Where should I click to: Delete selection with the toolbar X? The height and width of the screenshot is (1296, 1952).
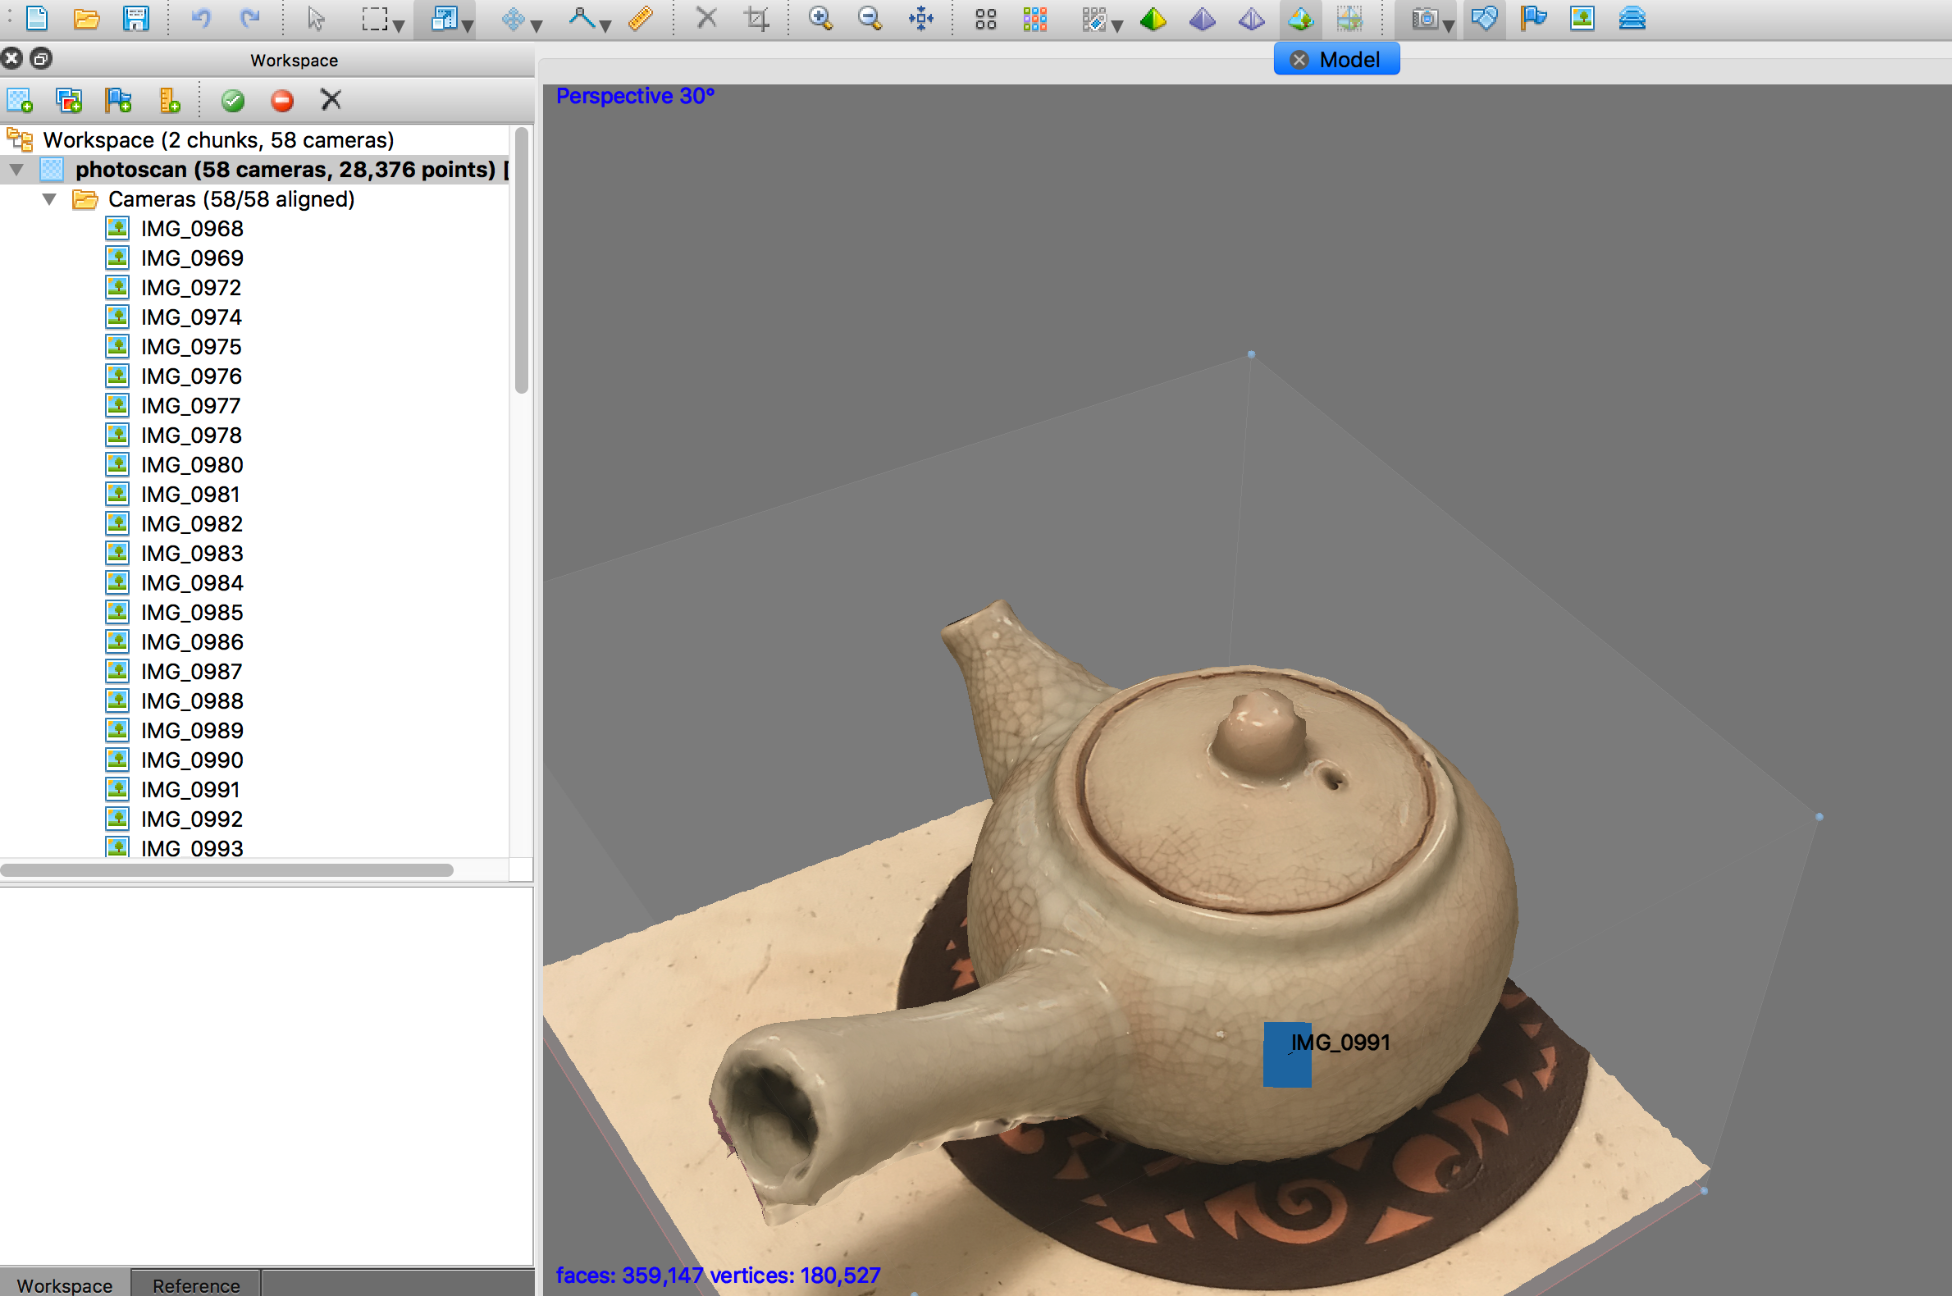[x=706, y=18]
